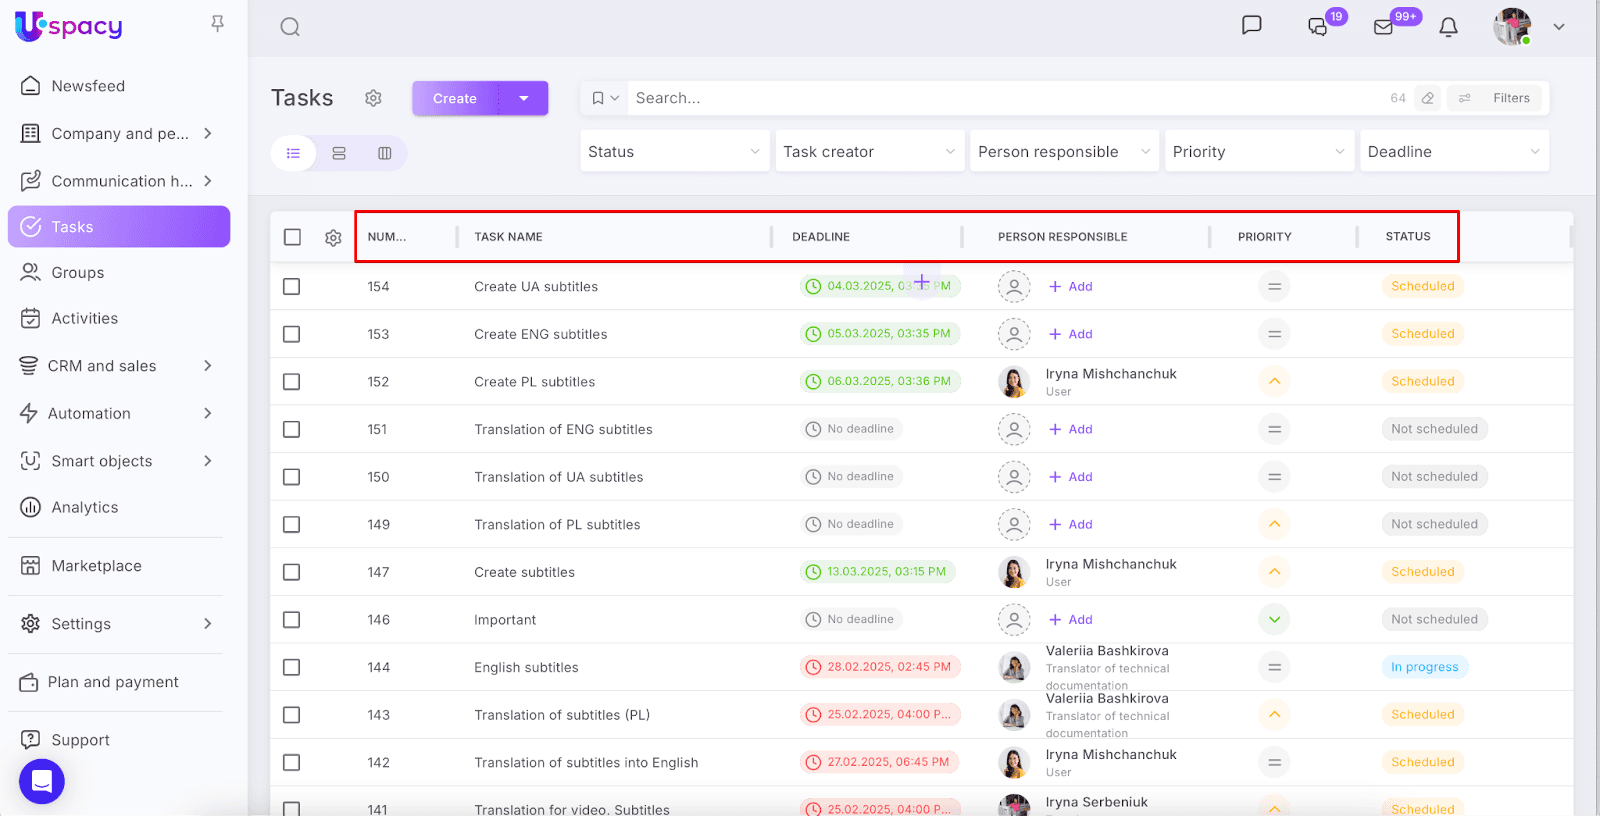
Task: Open the mail inbox icon with 99+ badge
Action: [1384, 27]
